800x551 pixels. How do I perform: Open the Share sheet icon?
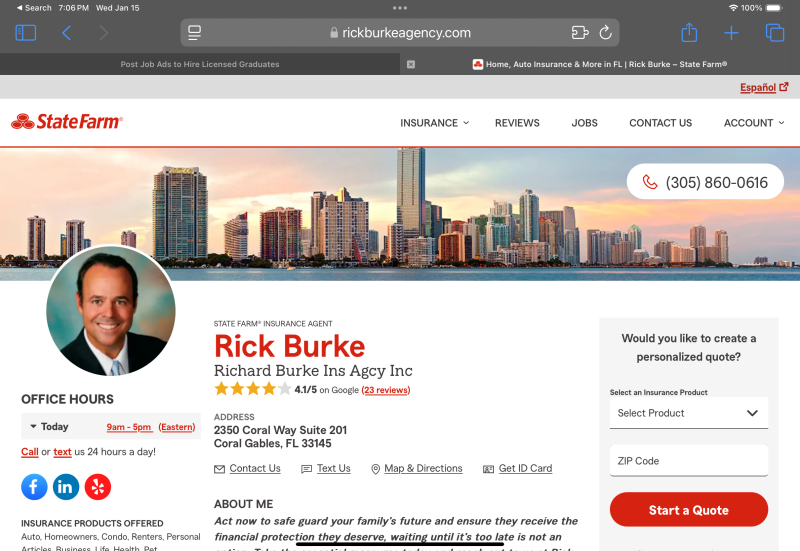tap(689, 33)
